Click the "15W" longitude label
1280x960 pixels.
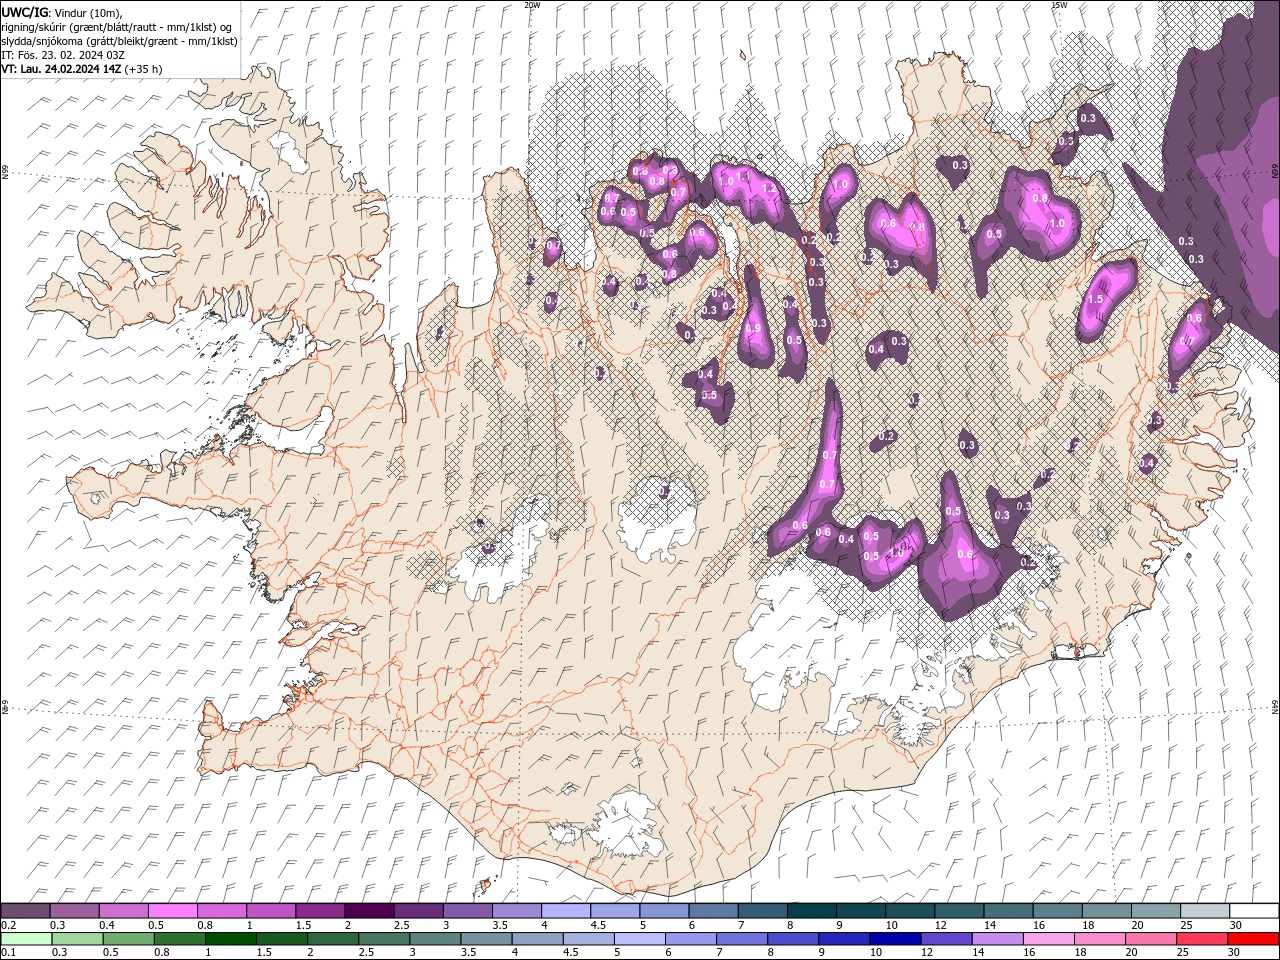point(1059,5)
